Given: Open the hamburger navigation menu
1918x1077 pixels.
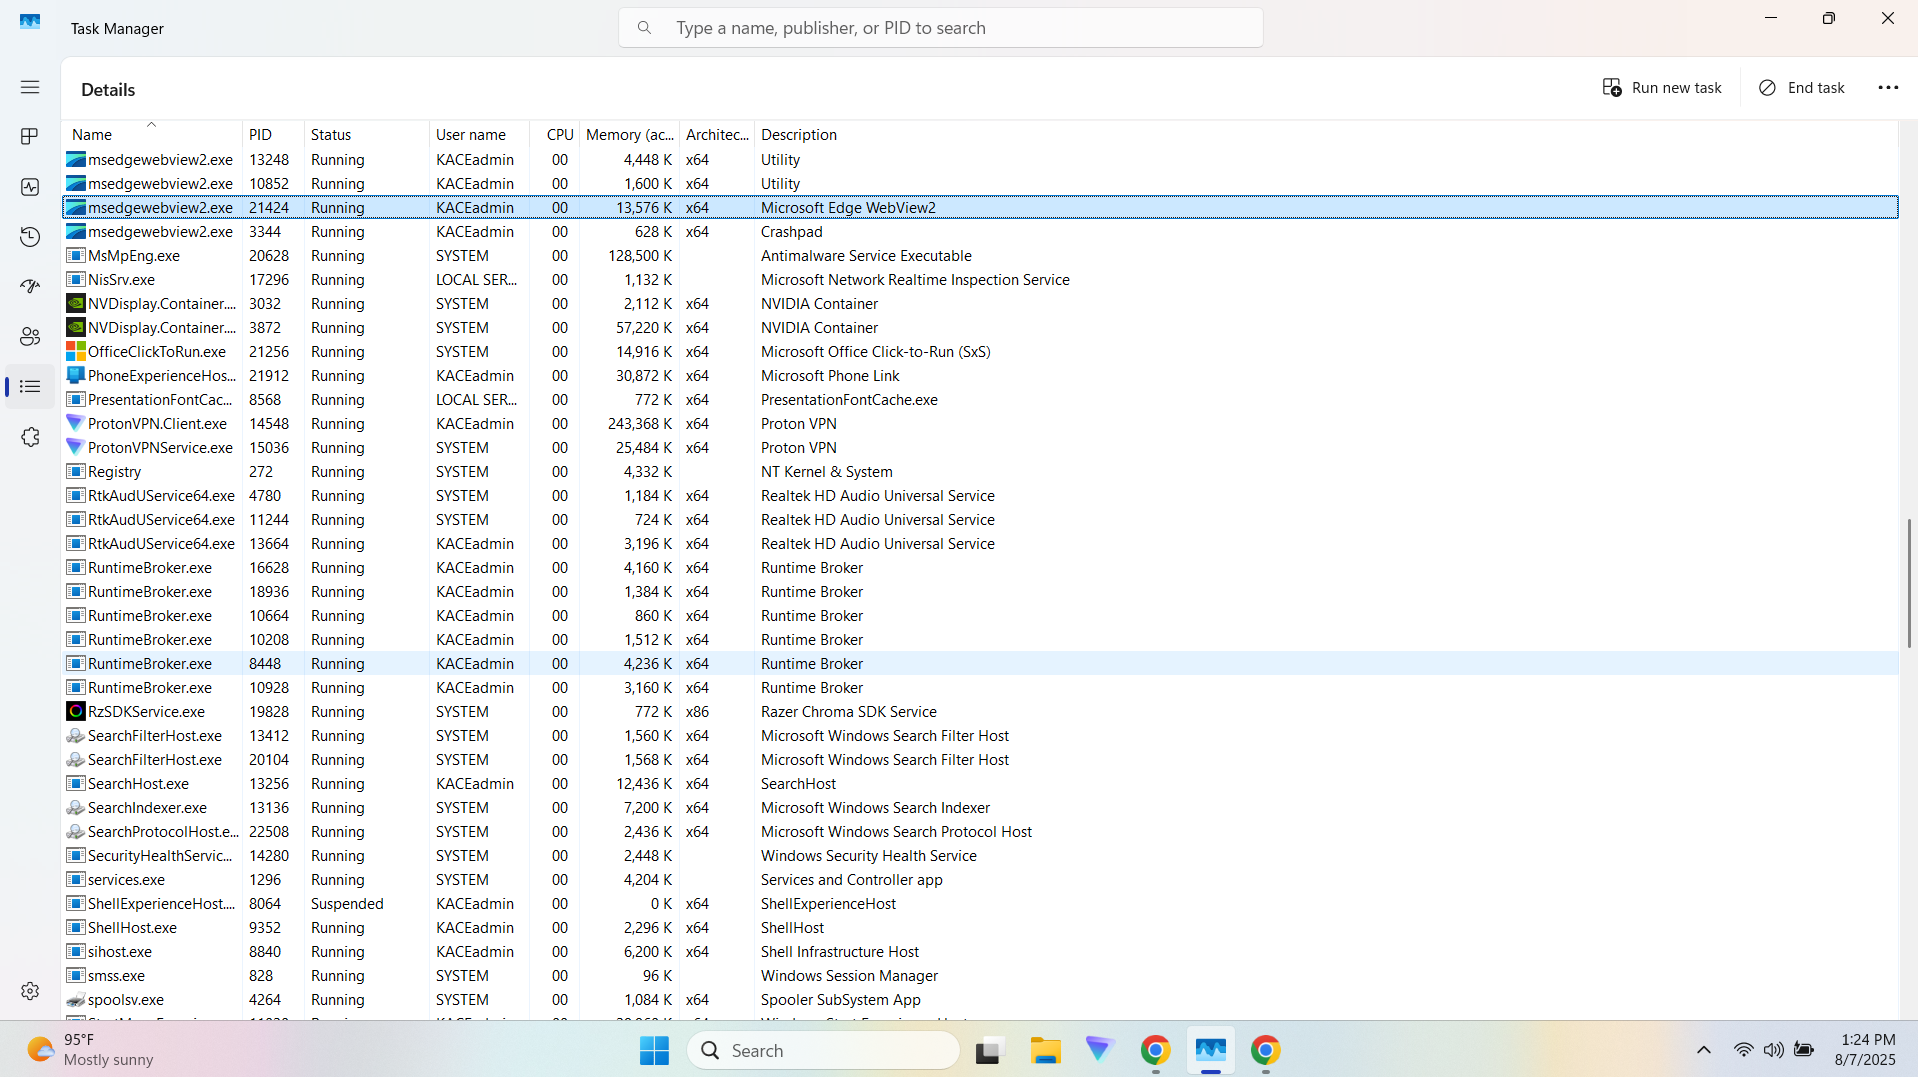Looking at the screenshot, I should [x=30, y=87].
